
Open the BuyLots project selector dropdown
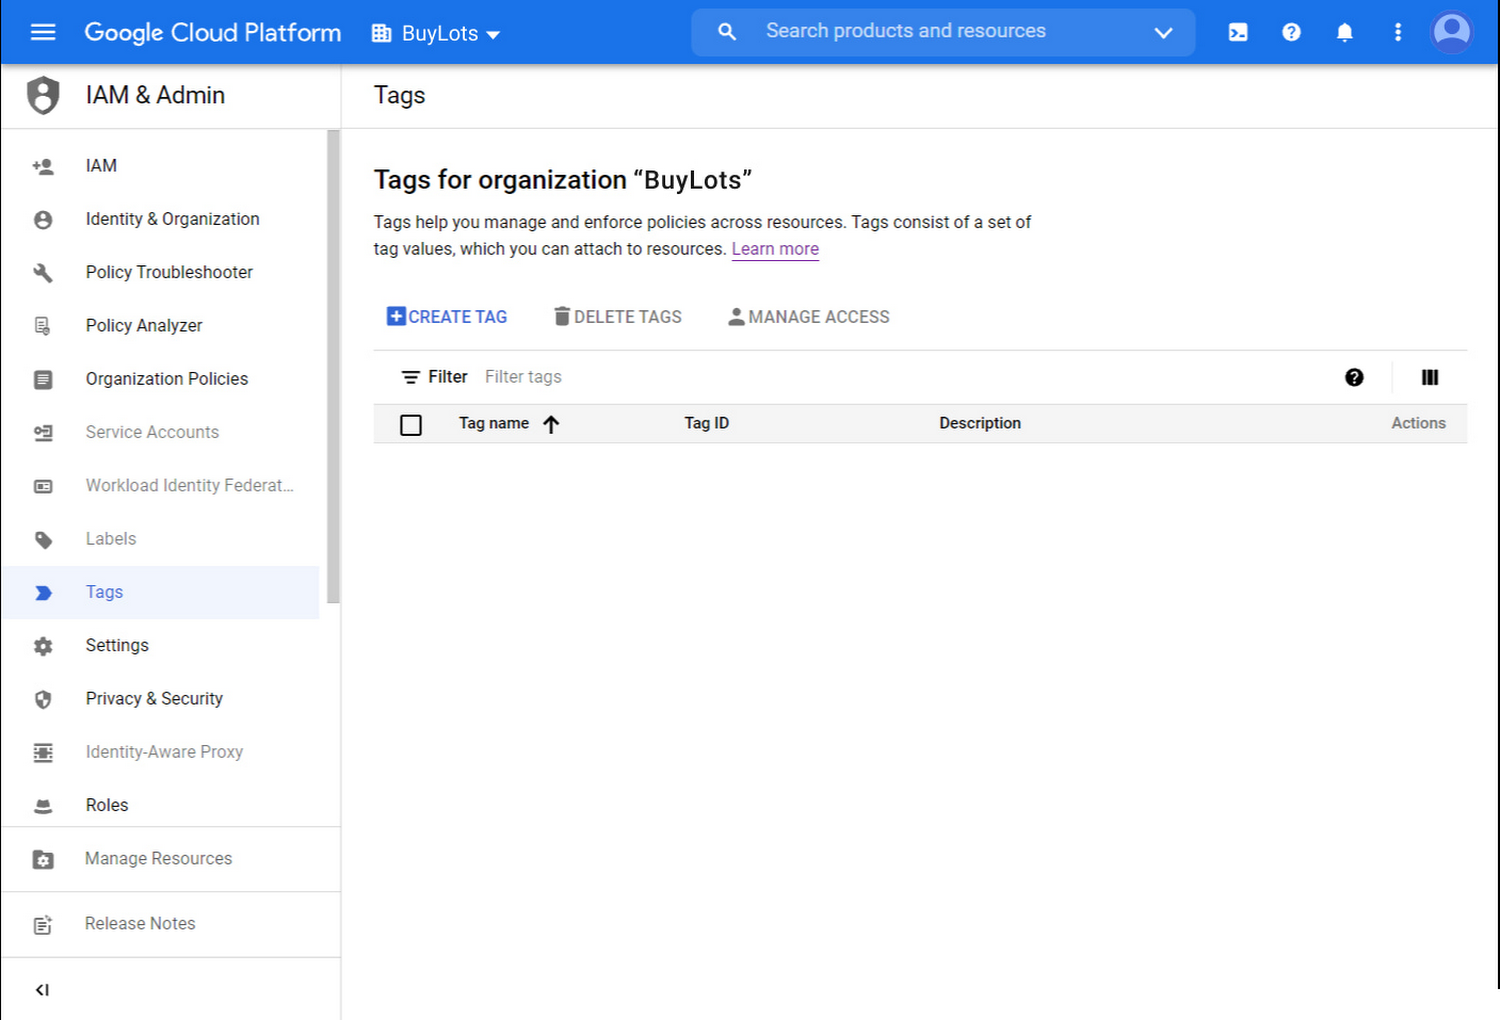pyautogui.click(x=436, y=33)
